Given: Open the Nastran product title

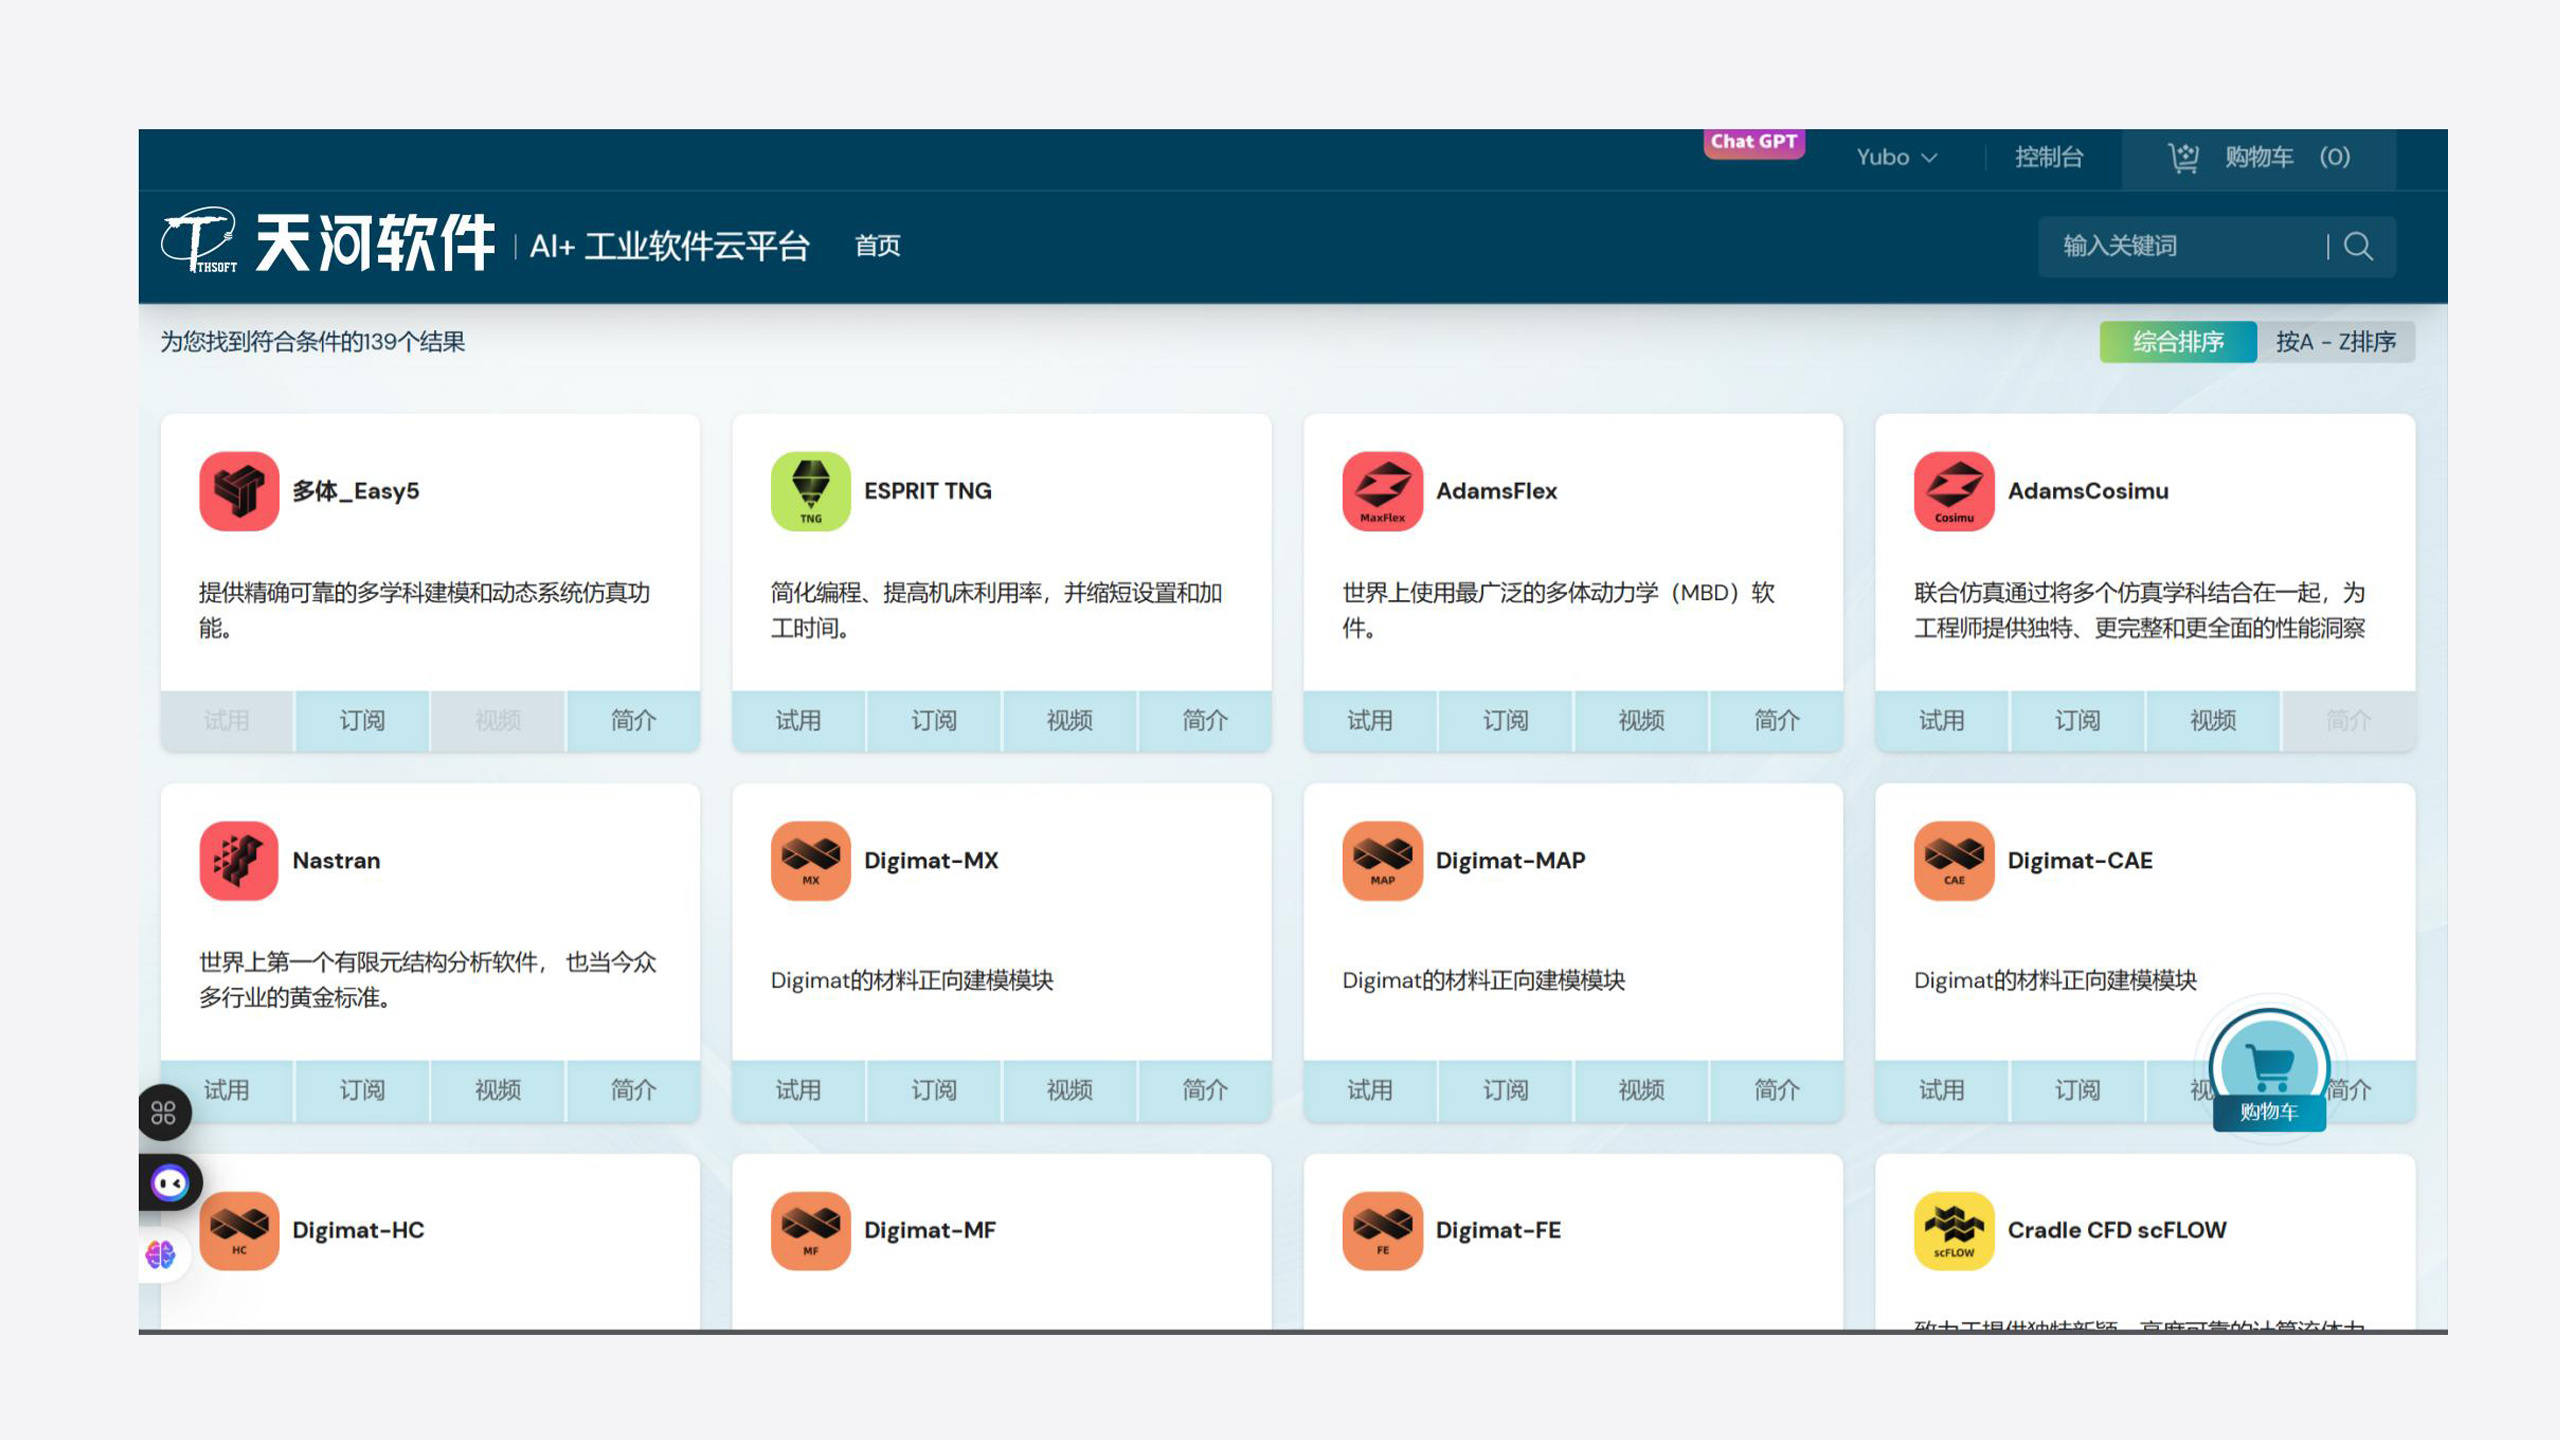Looking at the screenshot, I should [x=336, y=861].
